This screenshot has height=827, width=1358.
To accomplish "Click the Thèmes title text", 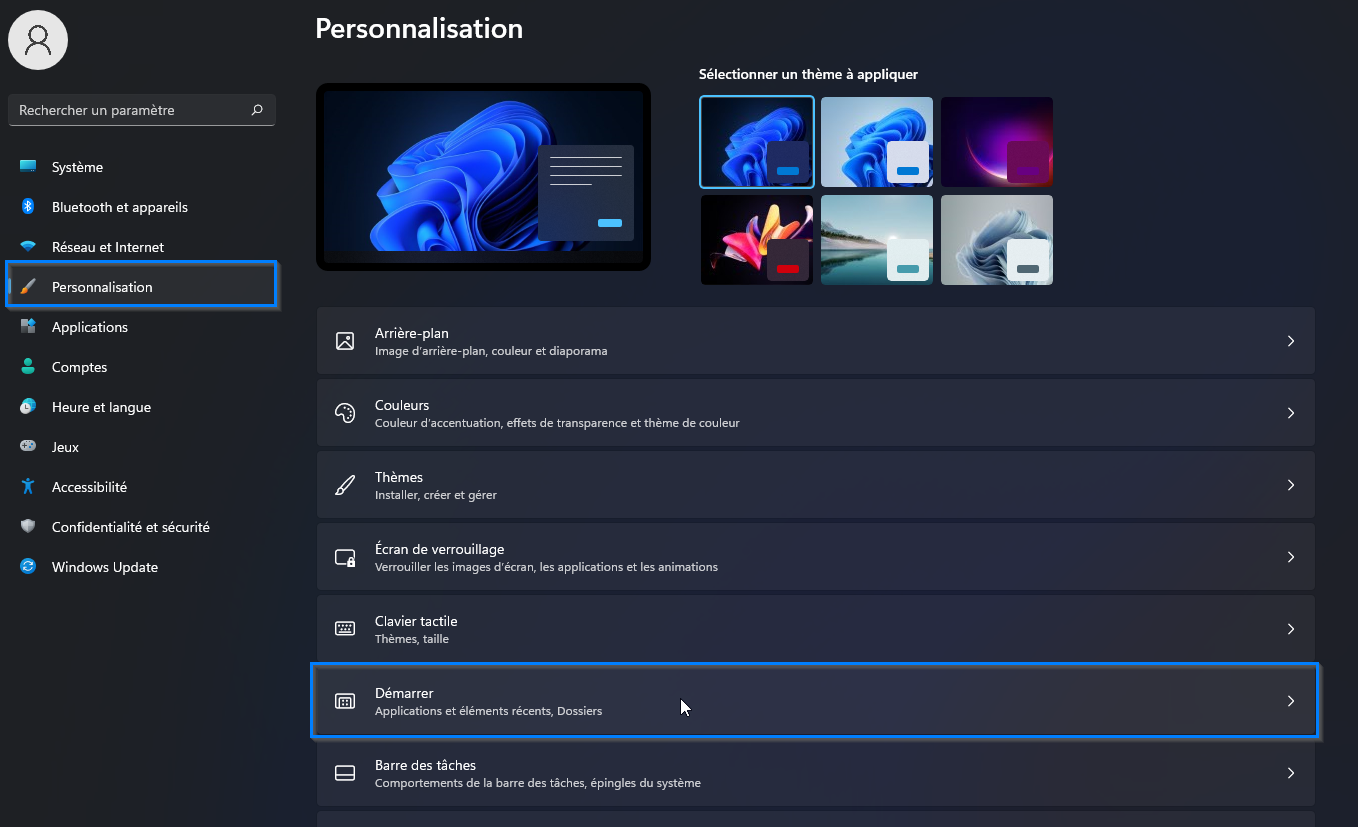I will 399,477.
